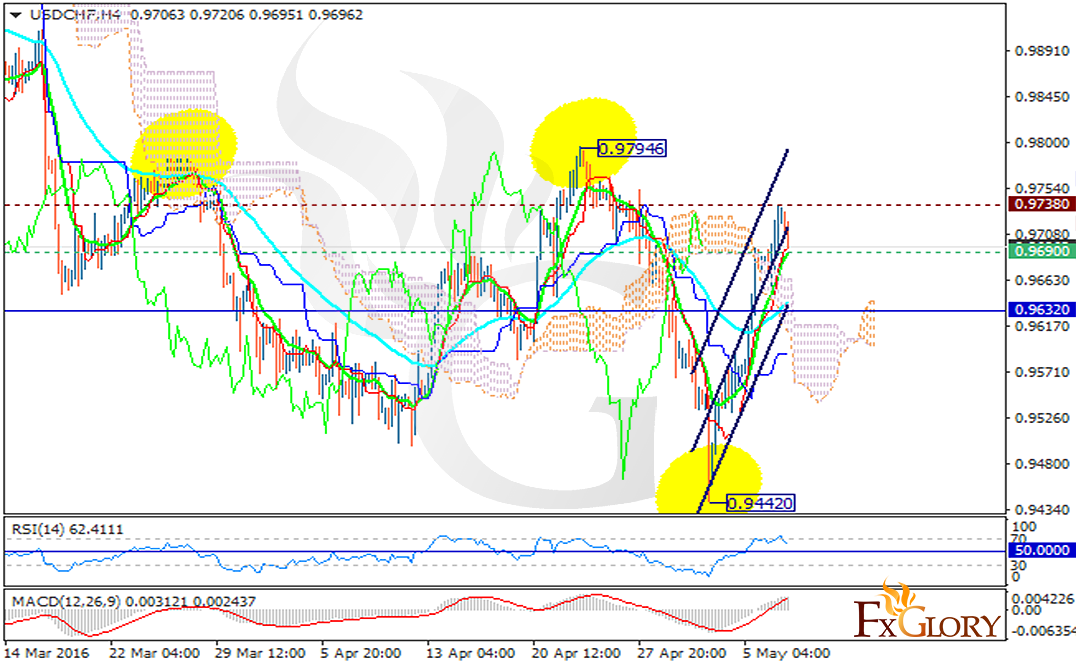Click the 0.98000 price axis value
The width and height of the screenshot is (1076, 669).
pyautogui.click(x=1042, y=143)
